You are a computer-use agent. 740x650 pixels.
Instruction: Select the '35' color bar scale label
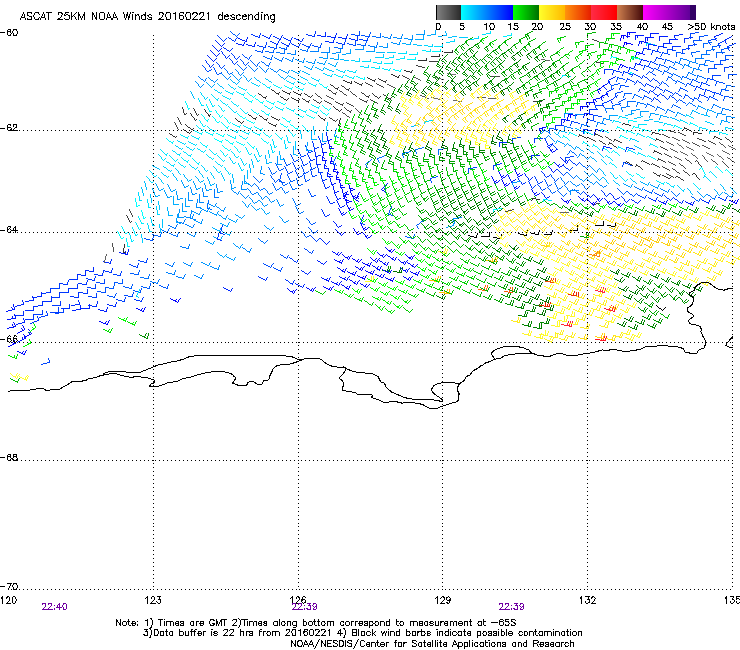[616, 27]
